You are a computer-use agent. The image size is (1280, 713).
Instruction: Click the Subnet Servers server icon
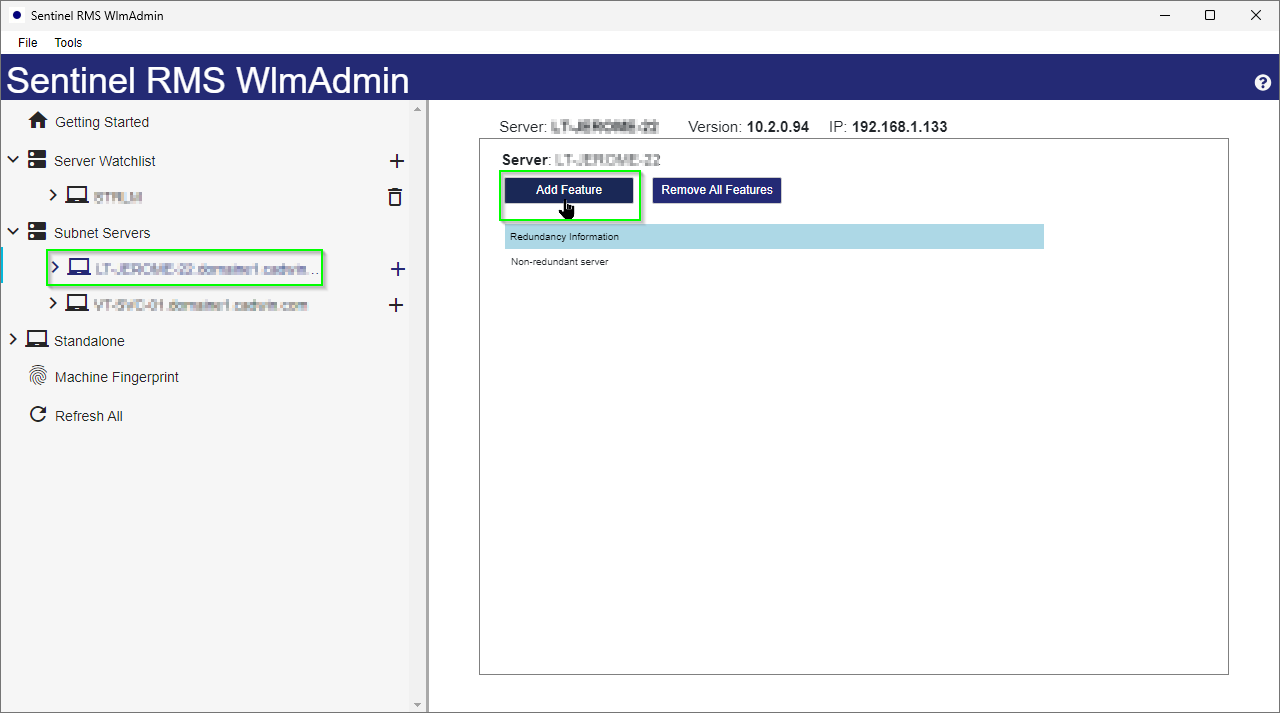tap(37, 232)
